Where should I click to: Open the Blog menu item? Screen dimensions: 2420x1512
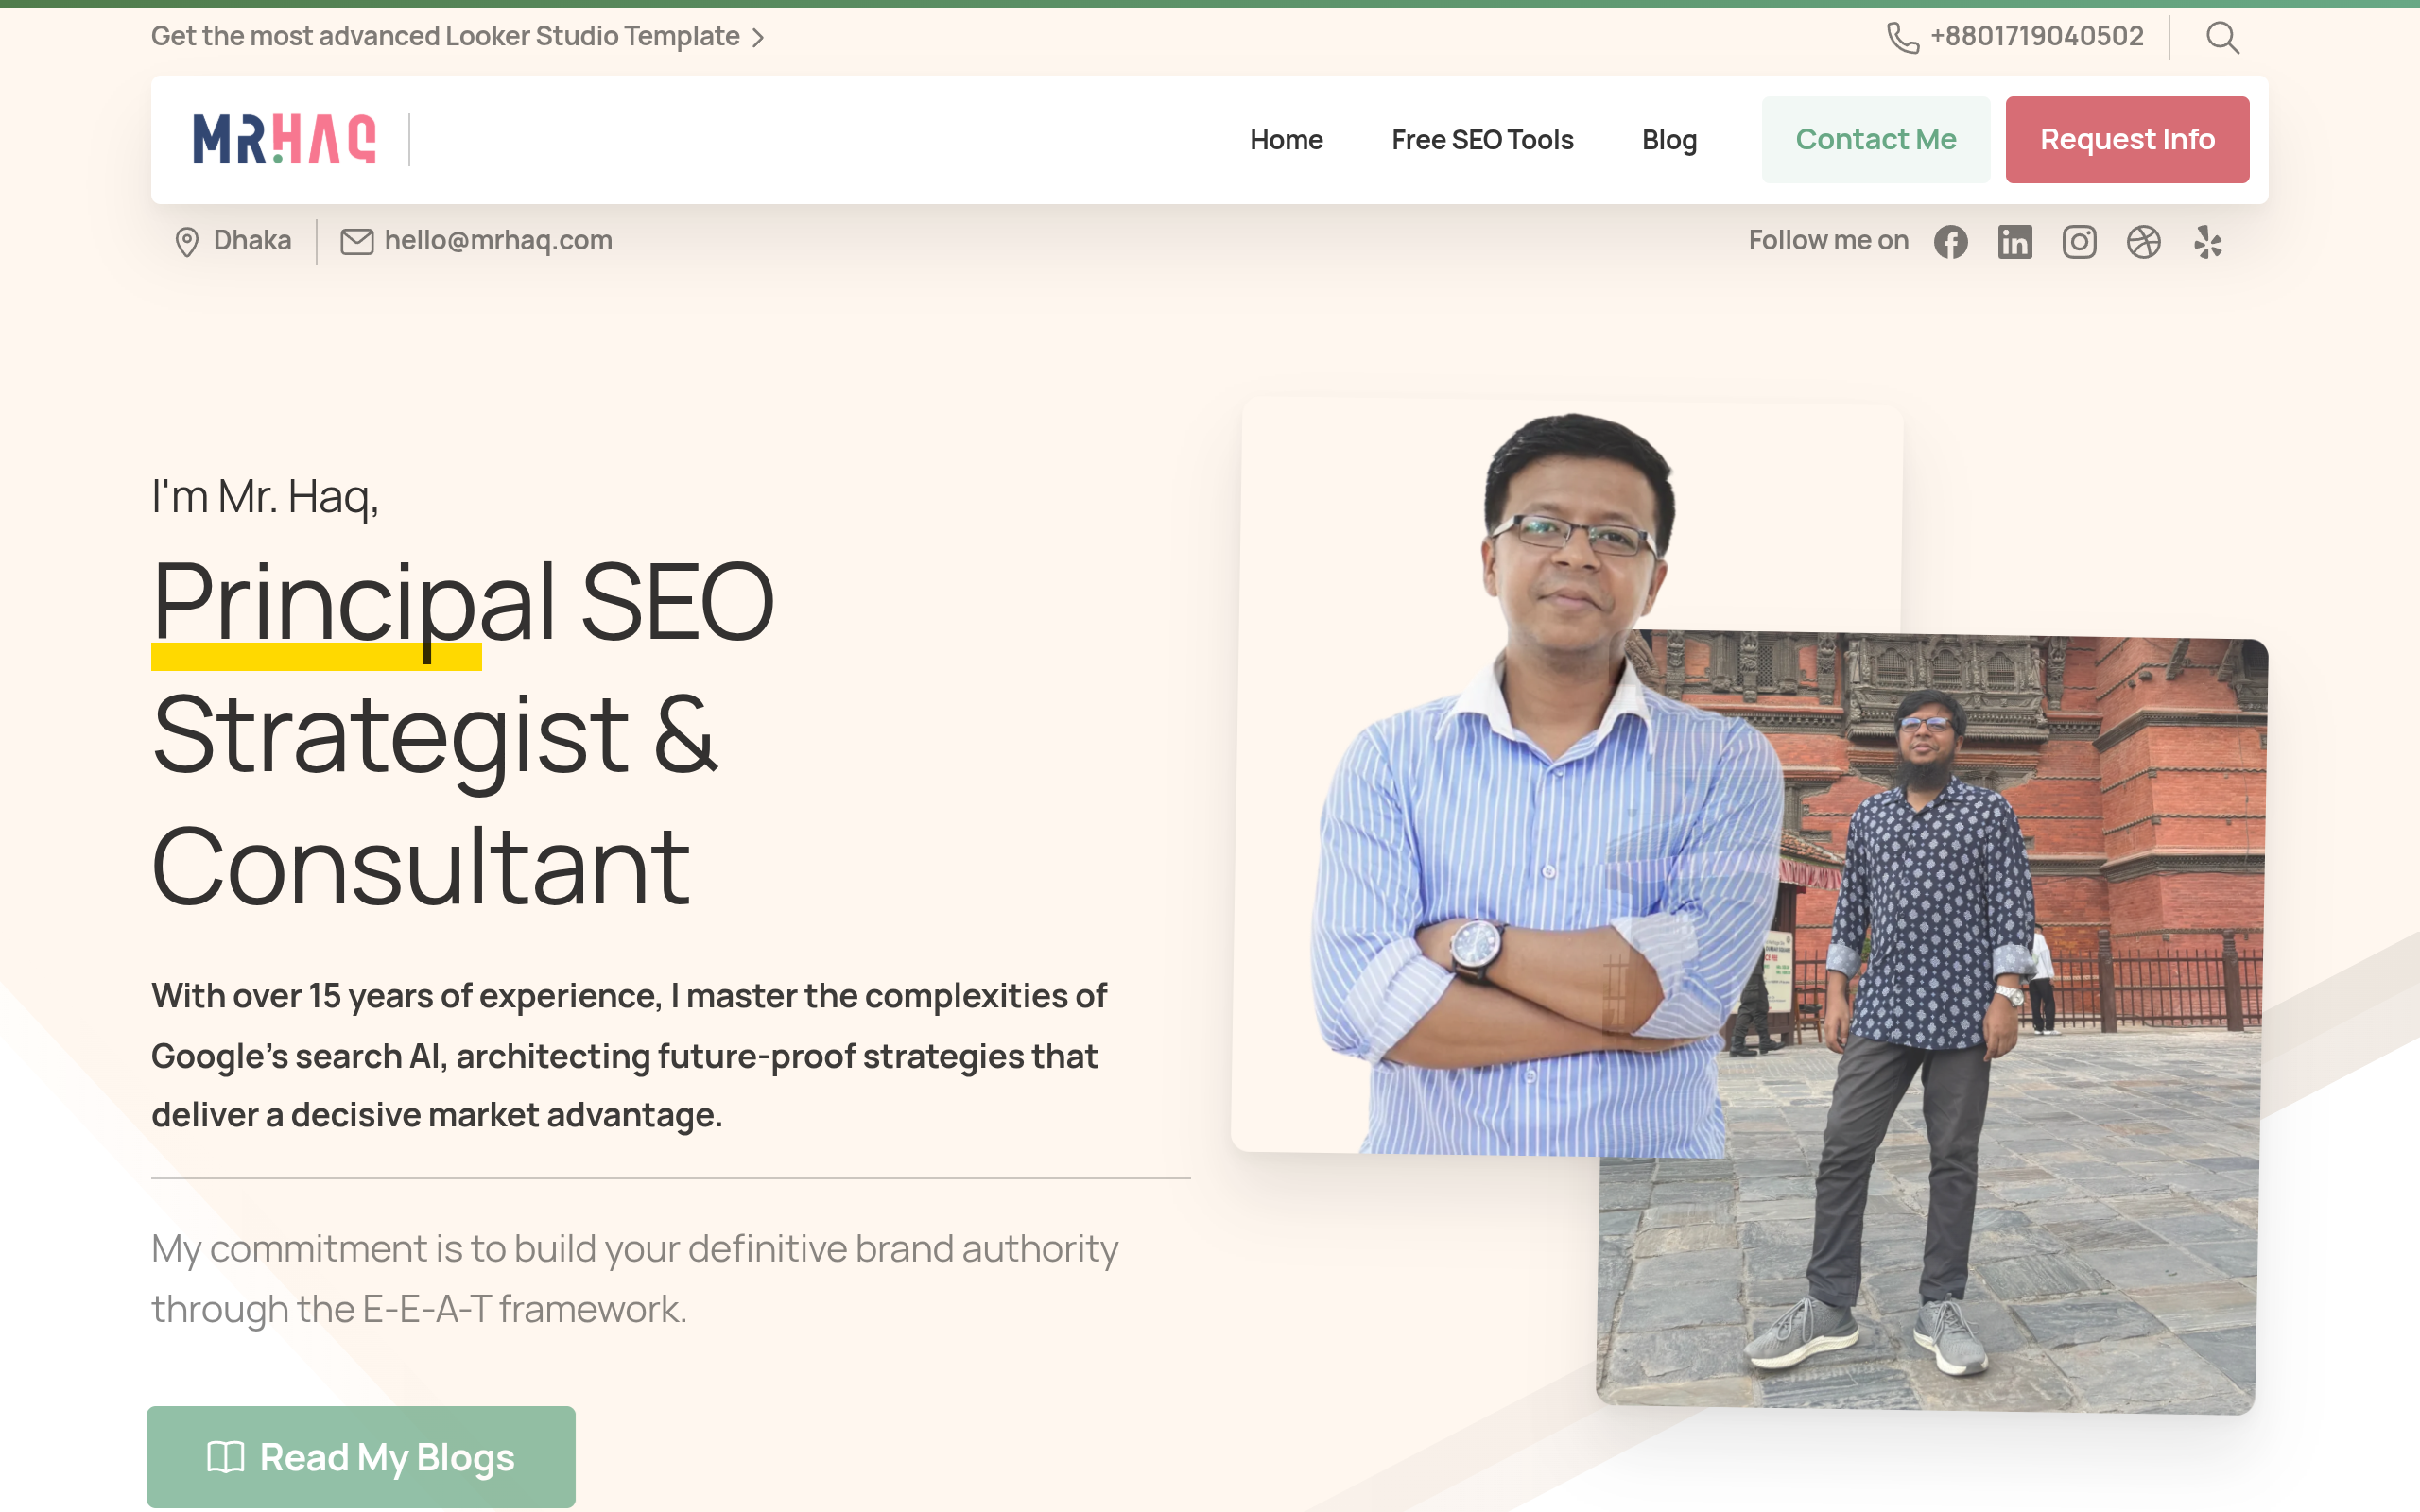[1669, 140]
